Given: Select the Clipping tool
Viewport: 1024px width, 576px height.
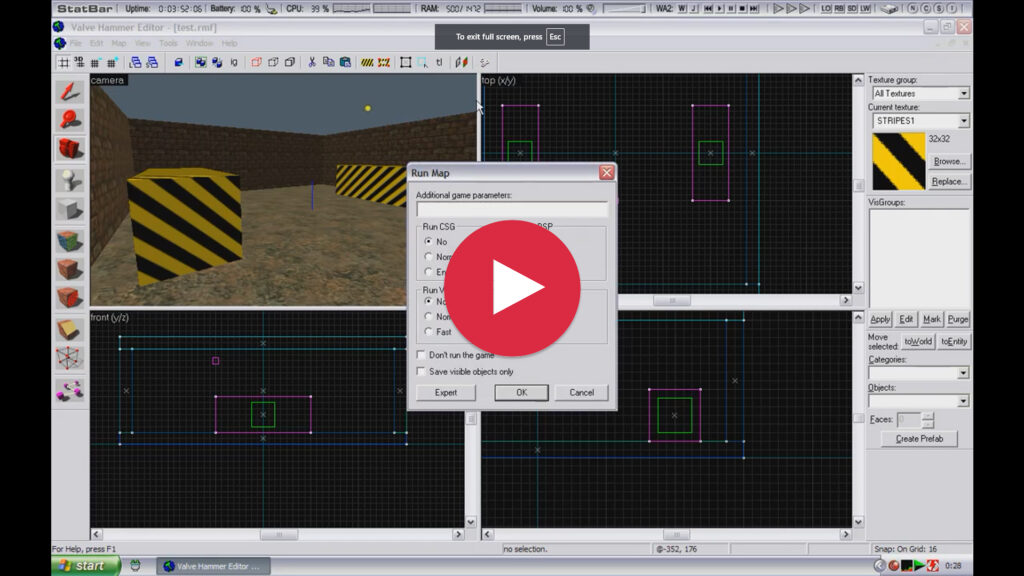Looking at the screenshot, I should (x=69, y=328).
